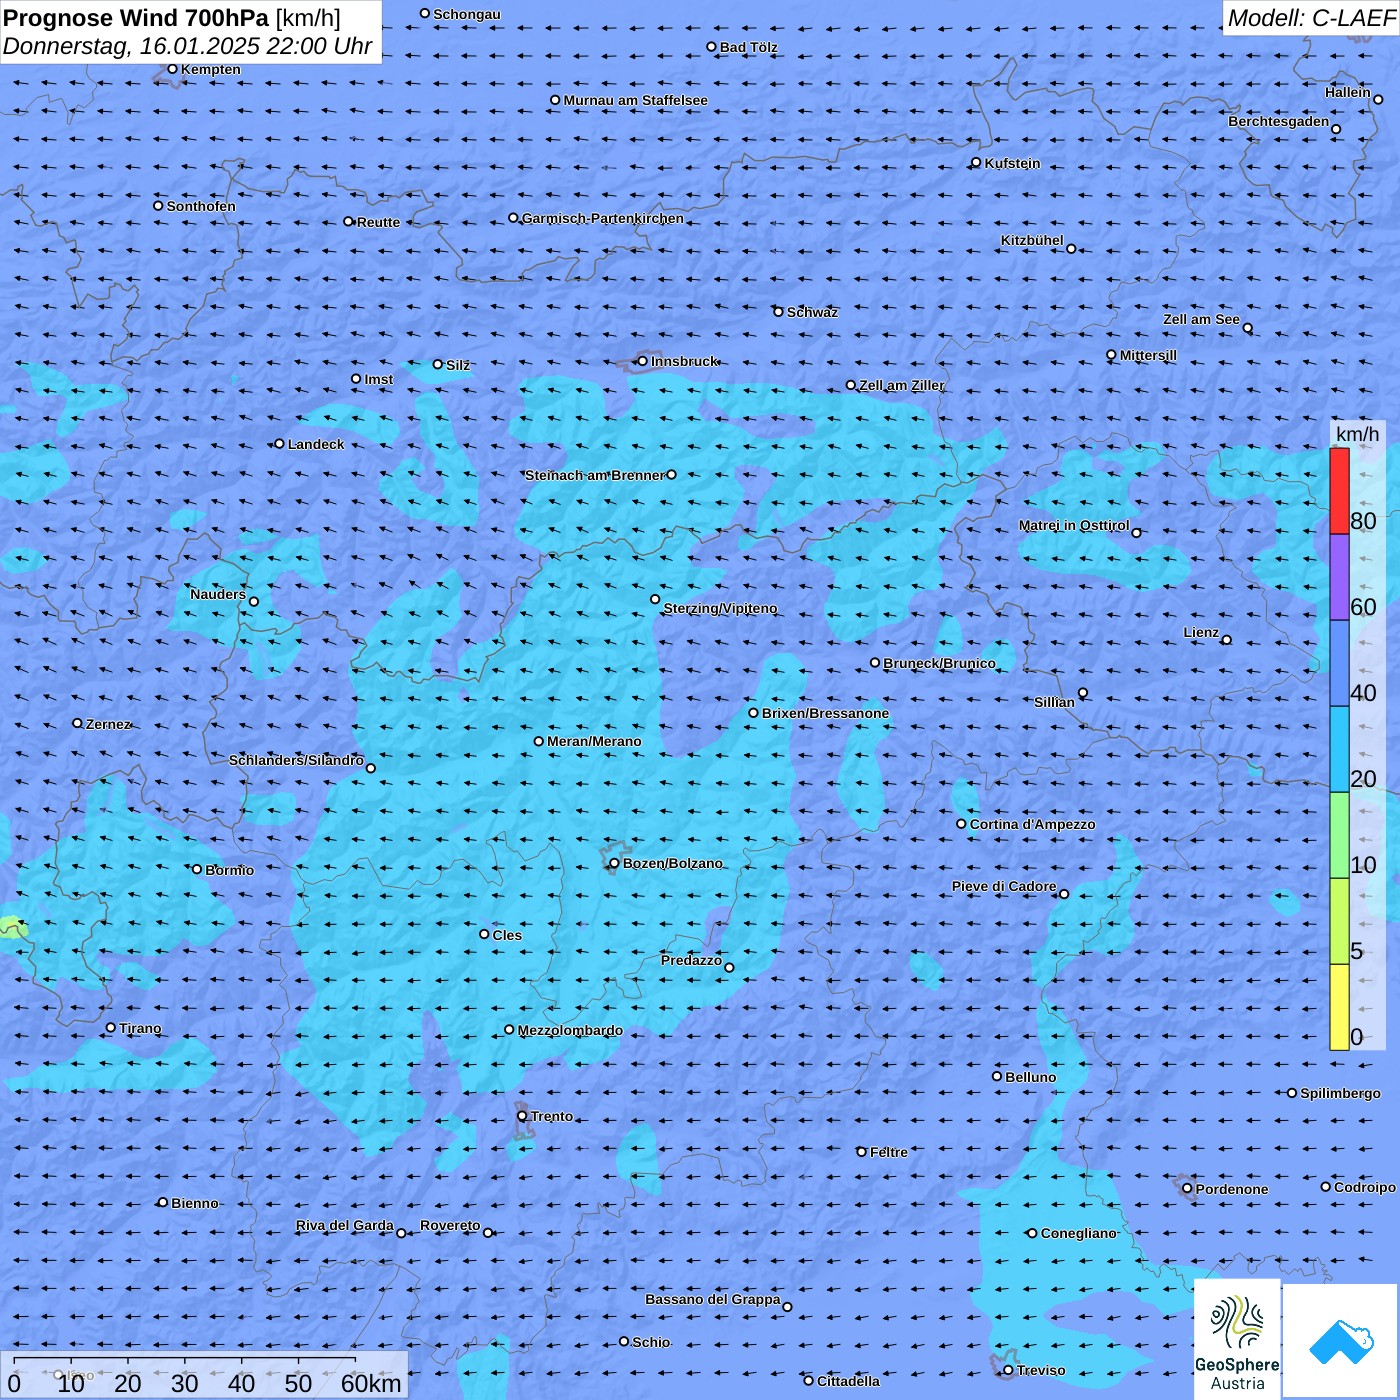The width and height of the screenshot is (1400, 1400).
Task: Click the "Schlanders/Silandro" label
Action: tap(296, 760)
